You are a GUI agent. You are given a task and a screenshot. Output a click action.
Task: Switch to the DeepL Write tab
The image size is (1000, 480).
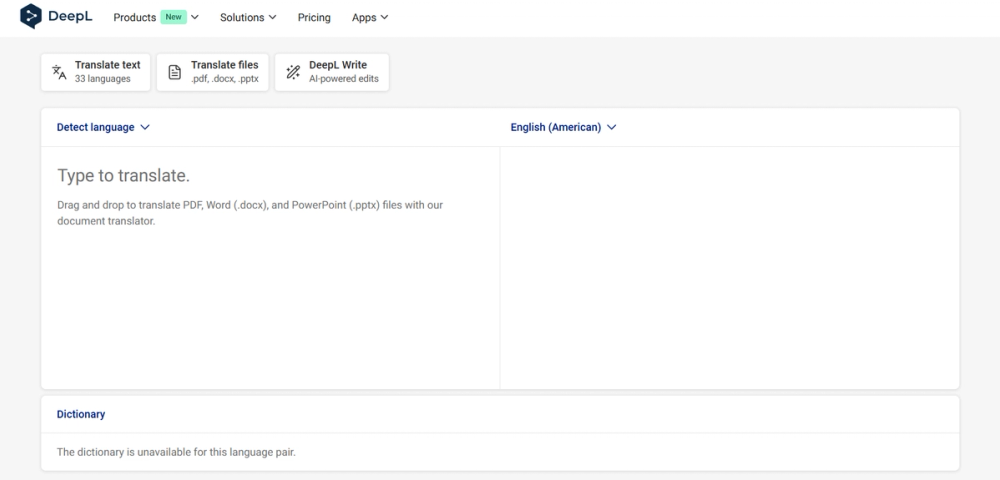(332, 72)
